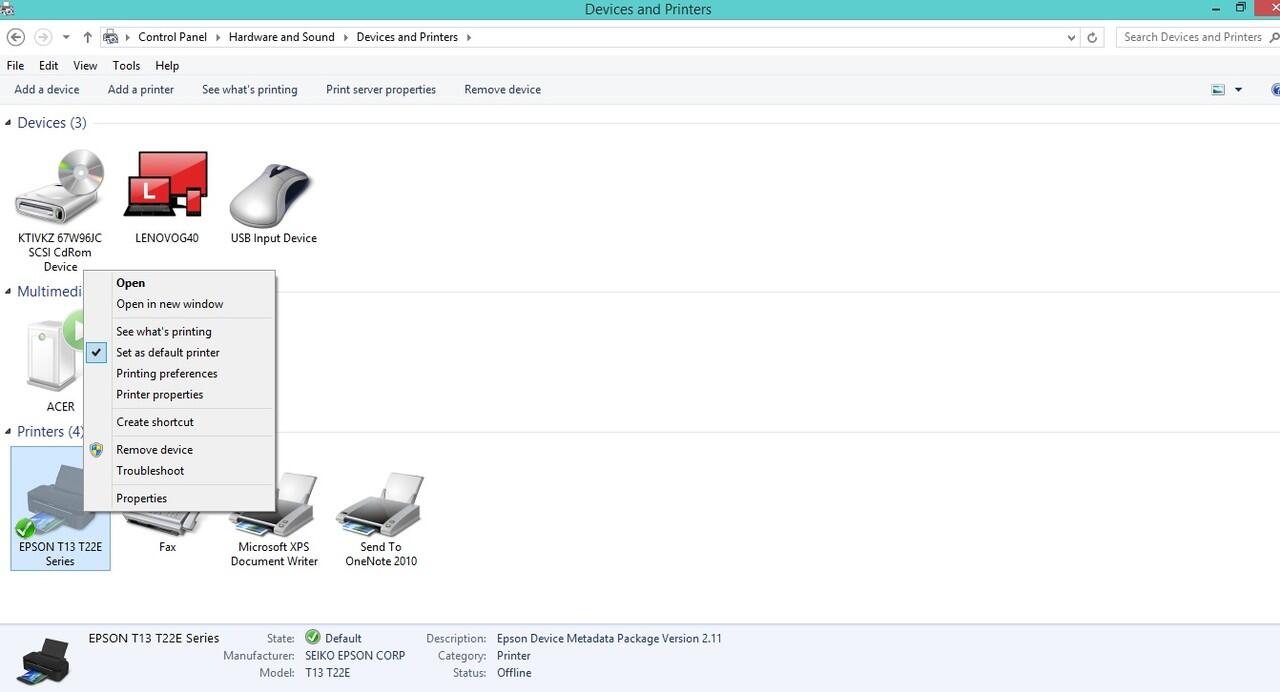The height and width of the screenshot is (692, 1280).
Task: Select the Microsoft XPS Document Writer icon
Action: coord(273,507)
